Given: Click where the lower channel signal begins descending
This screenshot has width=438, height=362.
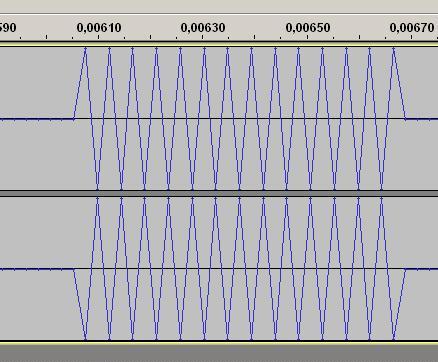Looking at the screenshot, I should click(74, 269).
